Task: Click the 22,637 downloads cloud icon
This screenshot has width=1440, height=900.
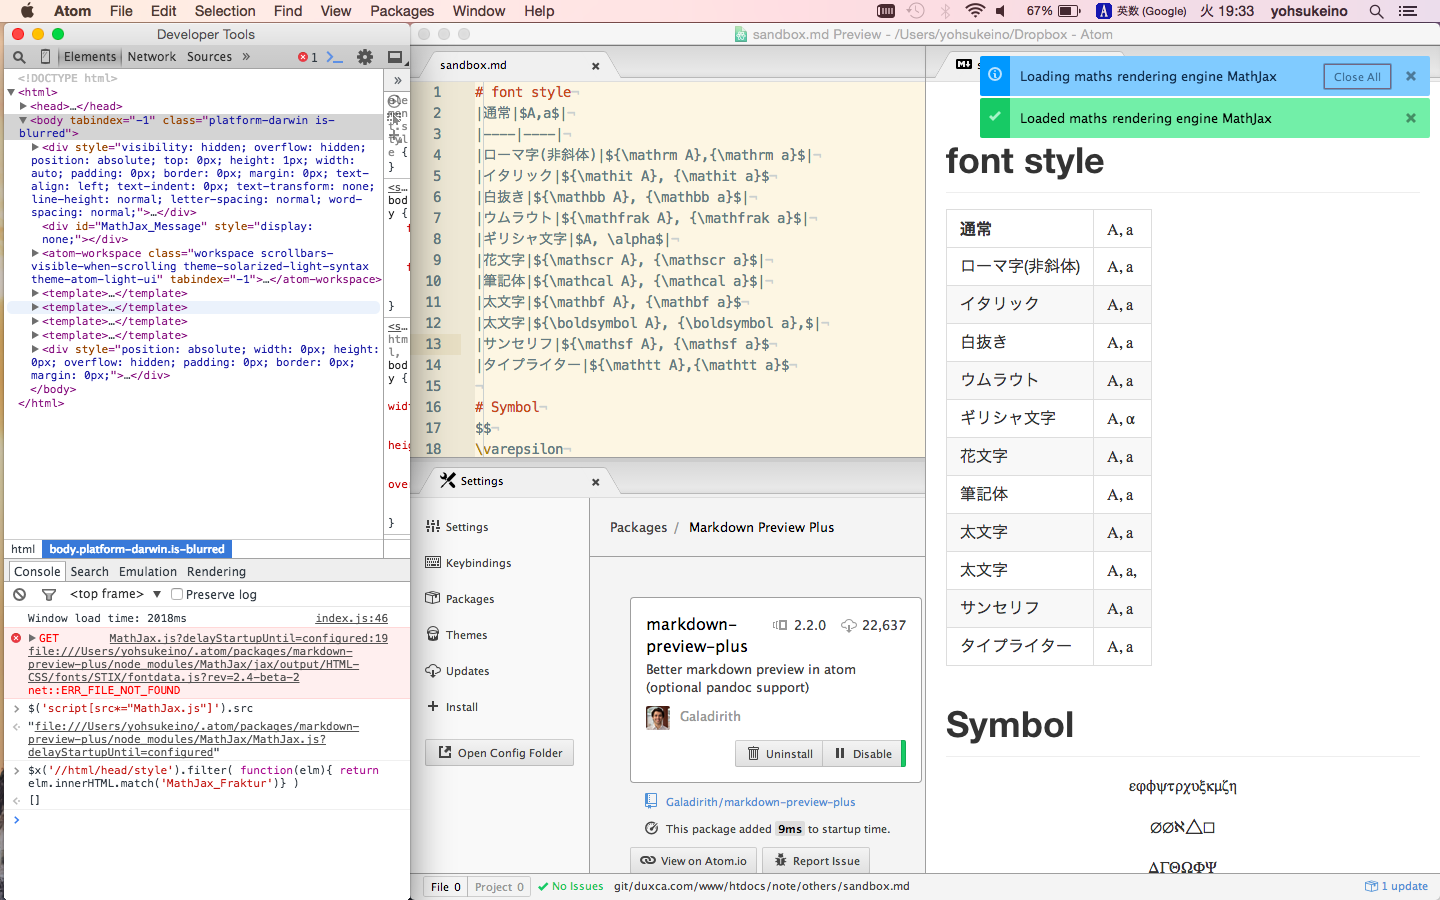Action: click(849, 625)
